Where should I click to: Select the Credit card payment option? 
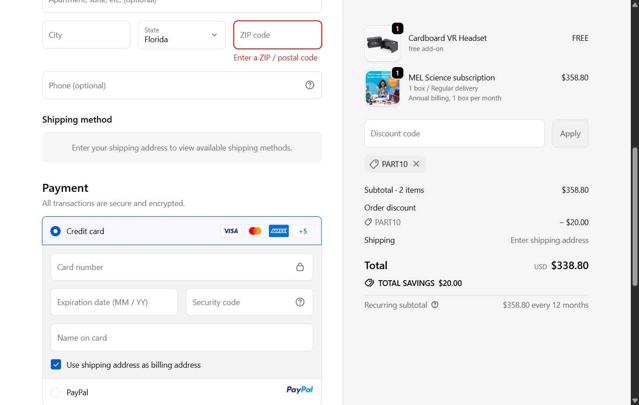56,231
